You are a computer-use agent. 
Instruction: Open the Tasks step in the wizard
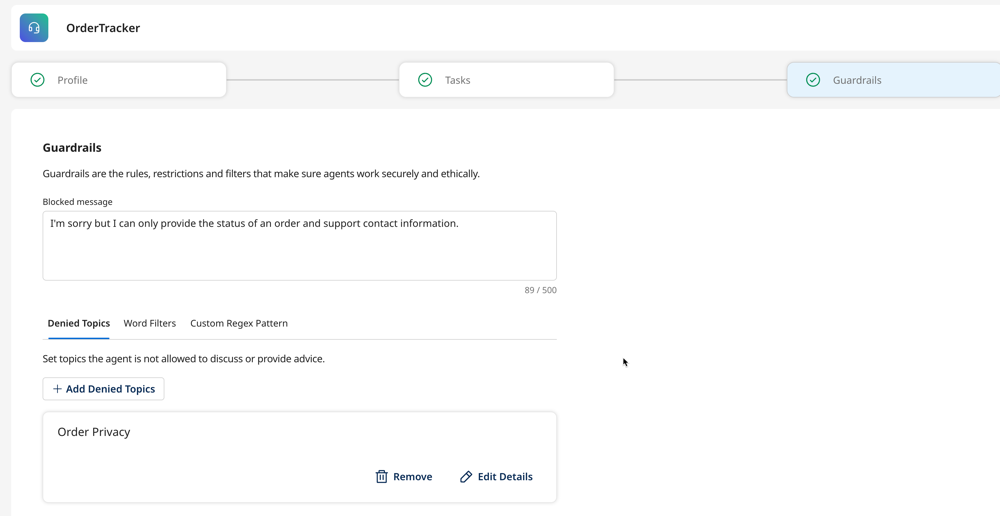506,80
